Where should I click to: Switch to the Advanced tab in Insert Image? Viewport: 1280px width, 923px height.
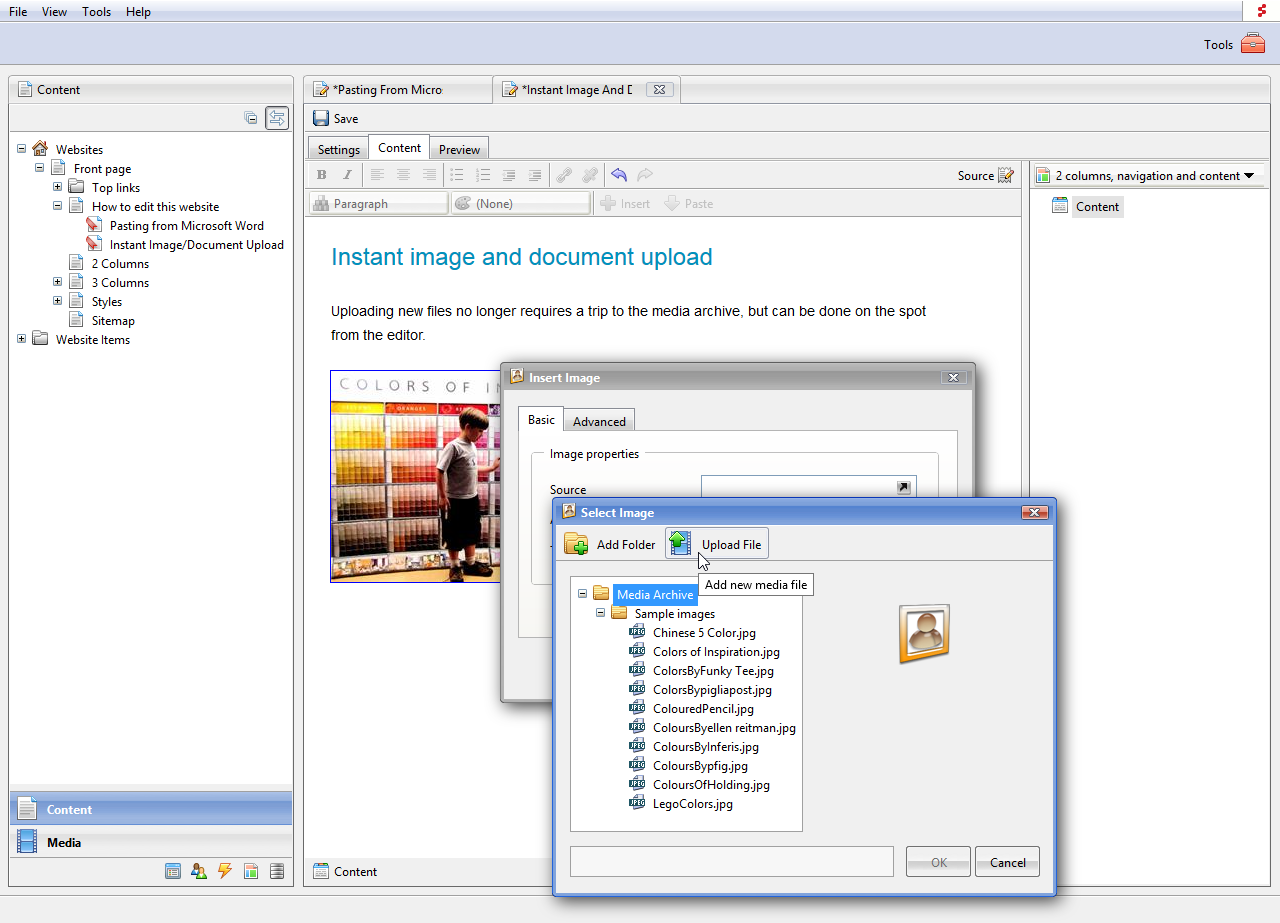pos(598,420)
